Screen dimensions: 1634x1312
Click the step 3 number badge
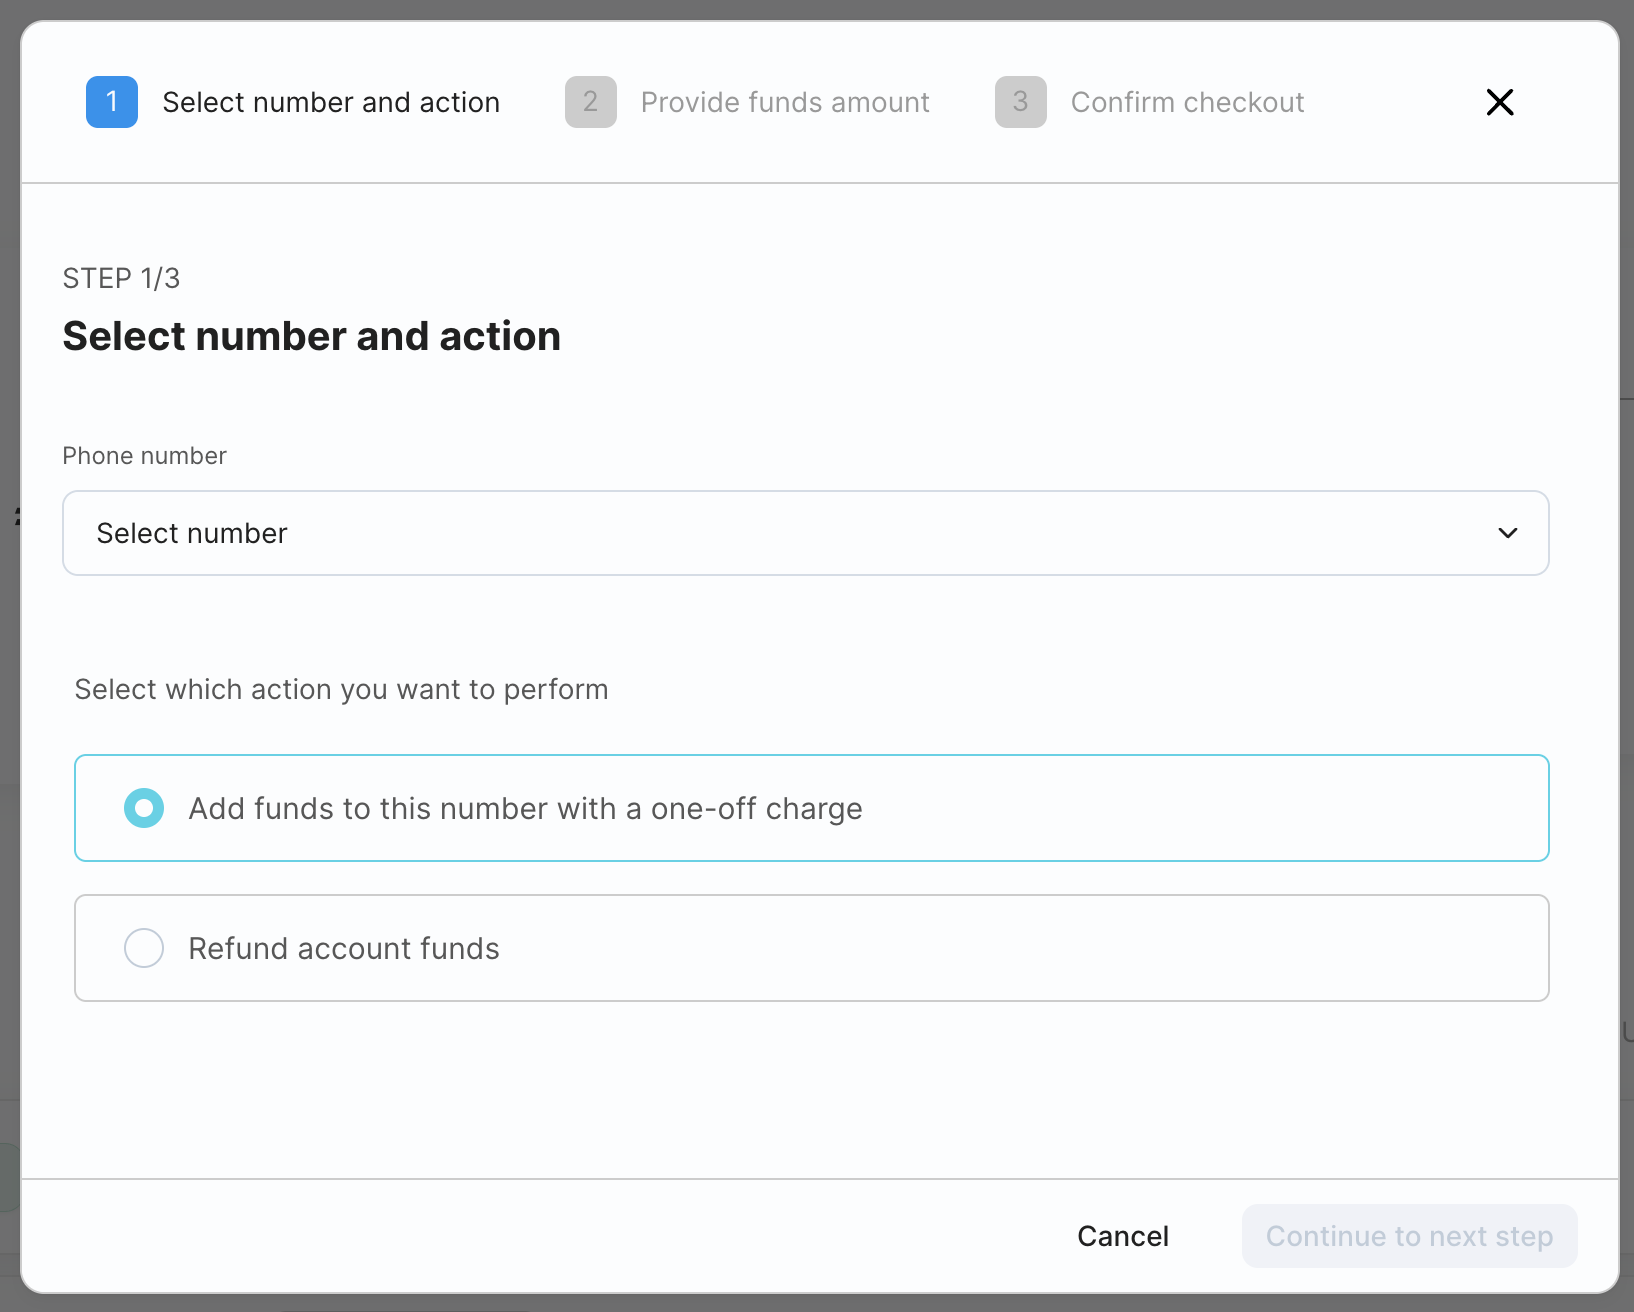click(1020, 102)
